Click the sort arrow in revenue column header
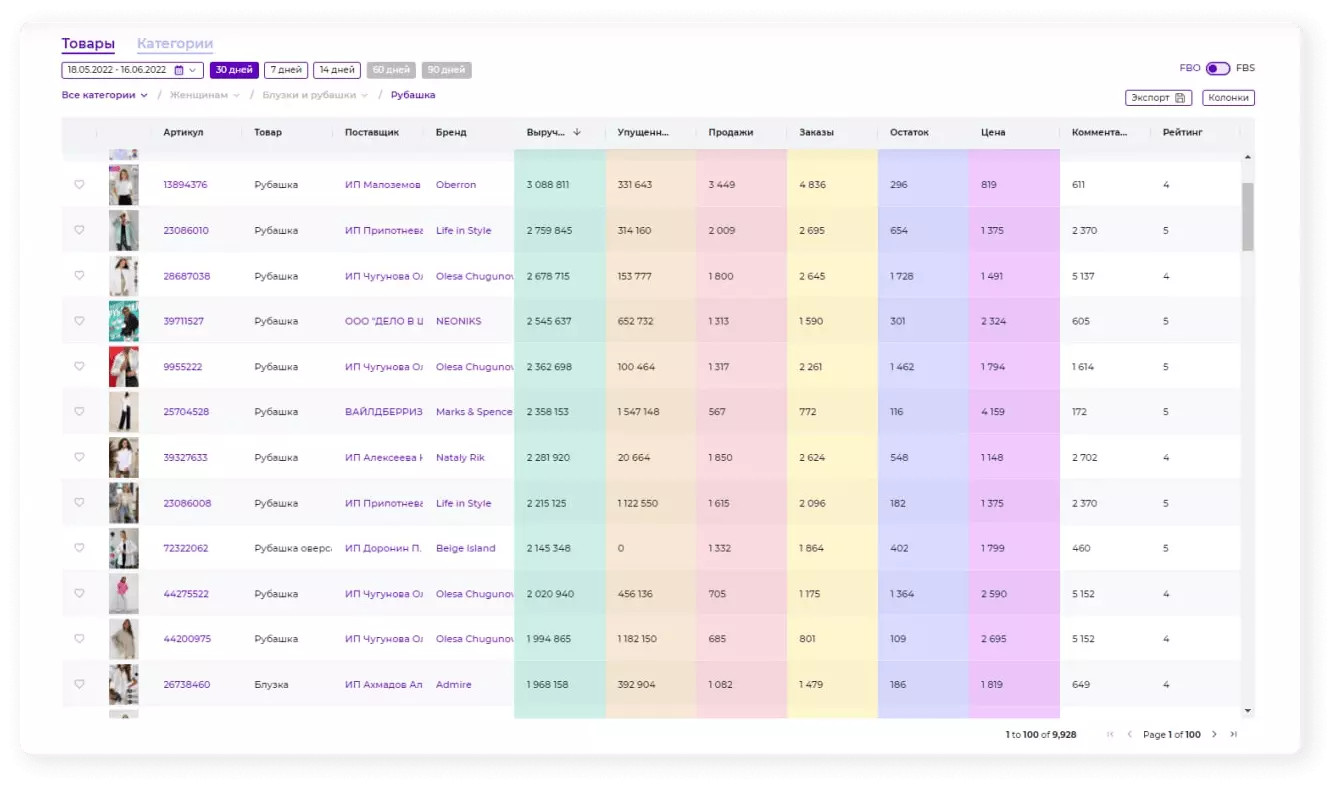Screen dimensions: 1336x788 [577, 132]
